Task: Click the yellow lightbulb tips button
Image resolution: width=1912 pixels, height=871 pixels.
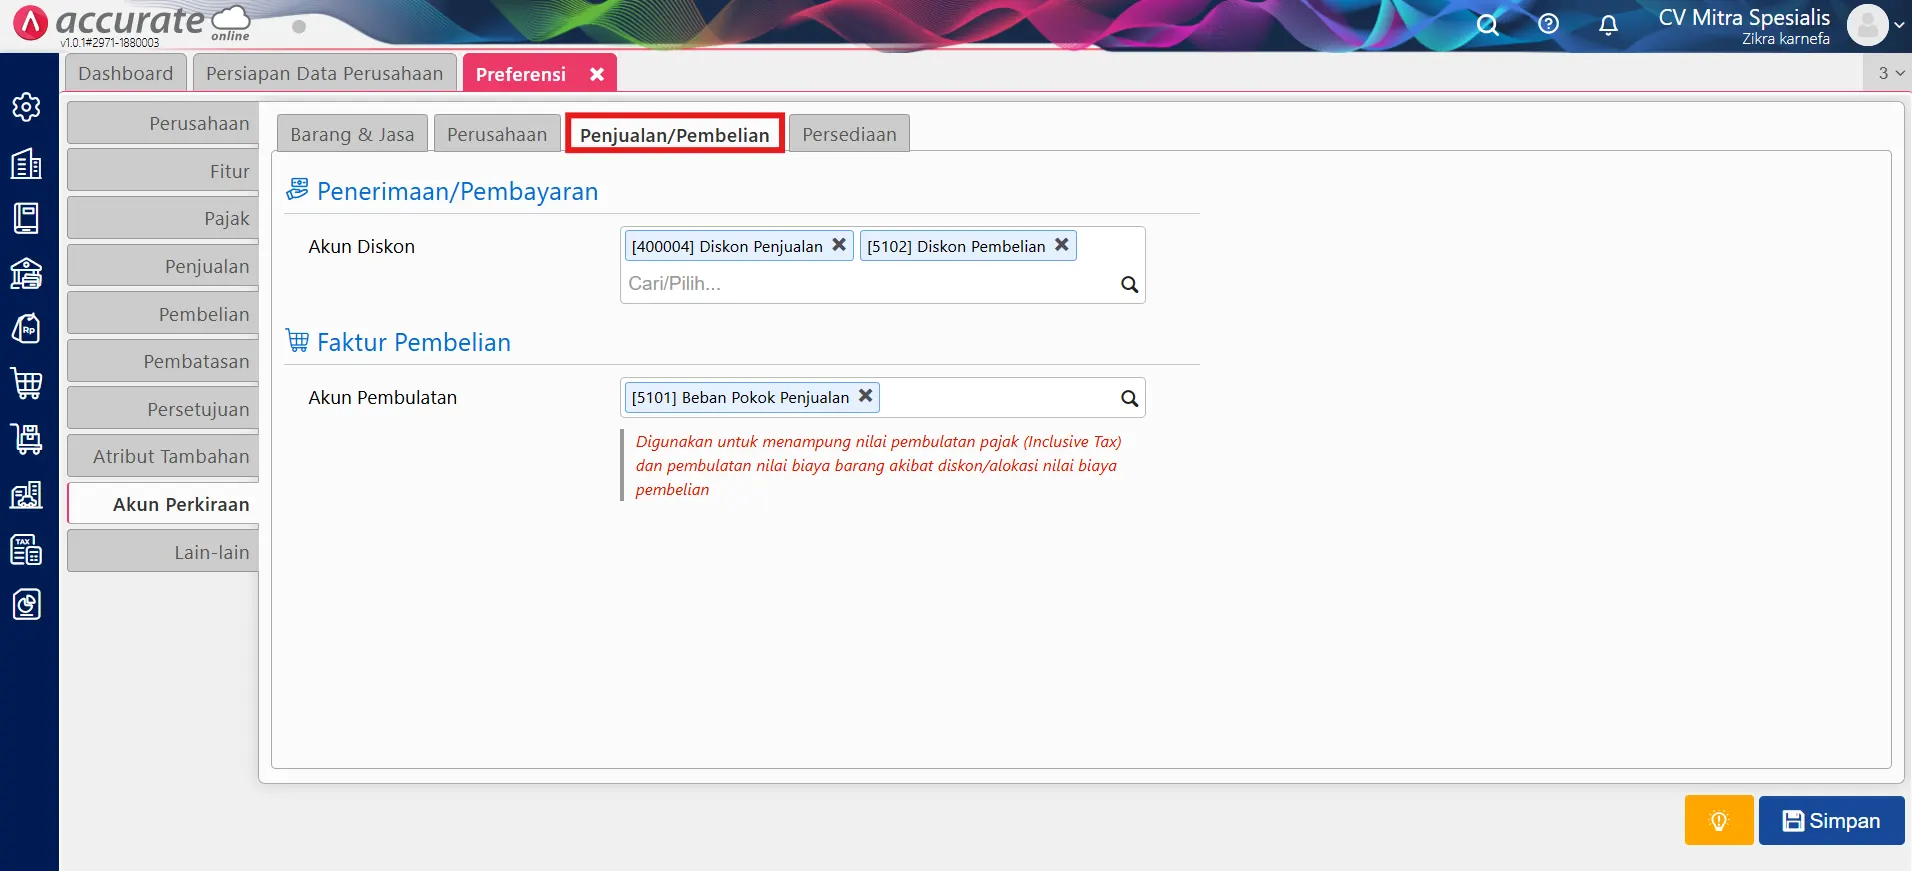Action: 1718,821
